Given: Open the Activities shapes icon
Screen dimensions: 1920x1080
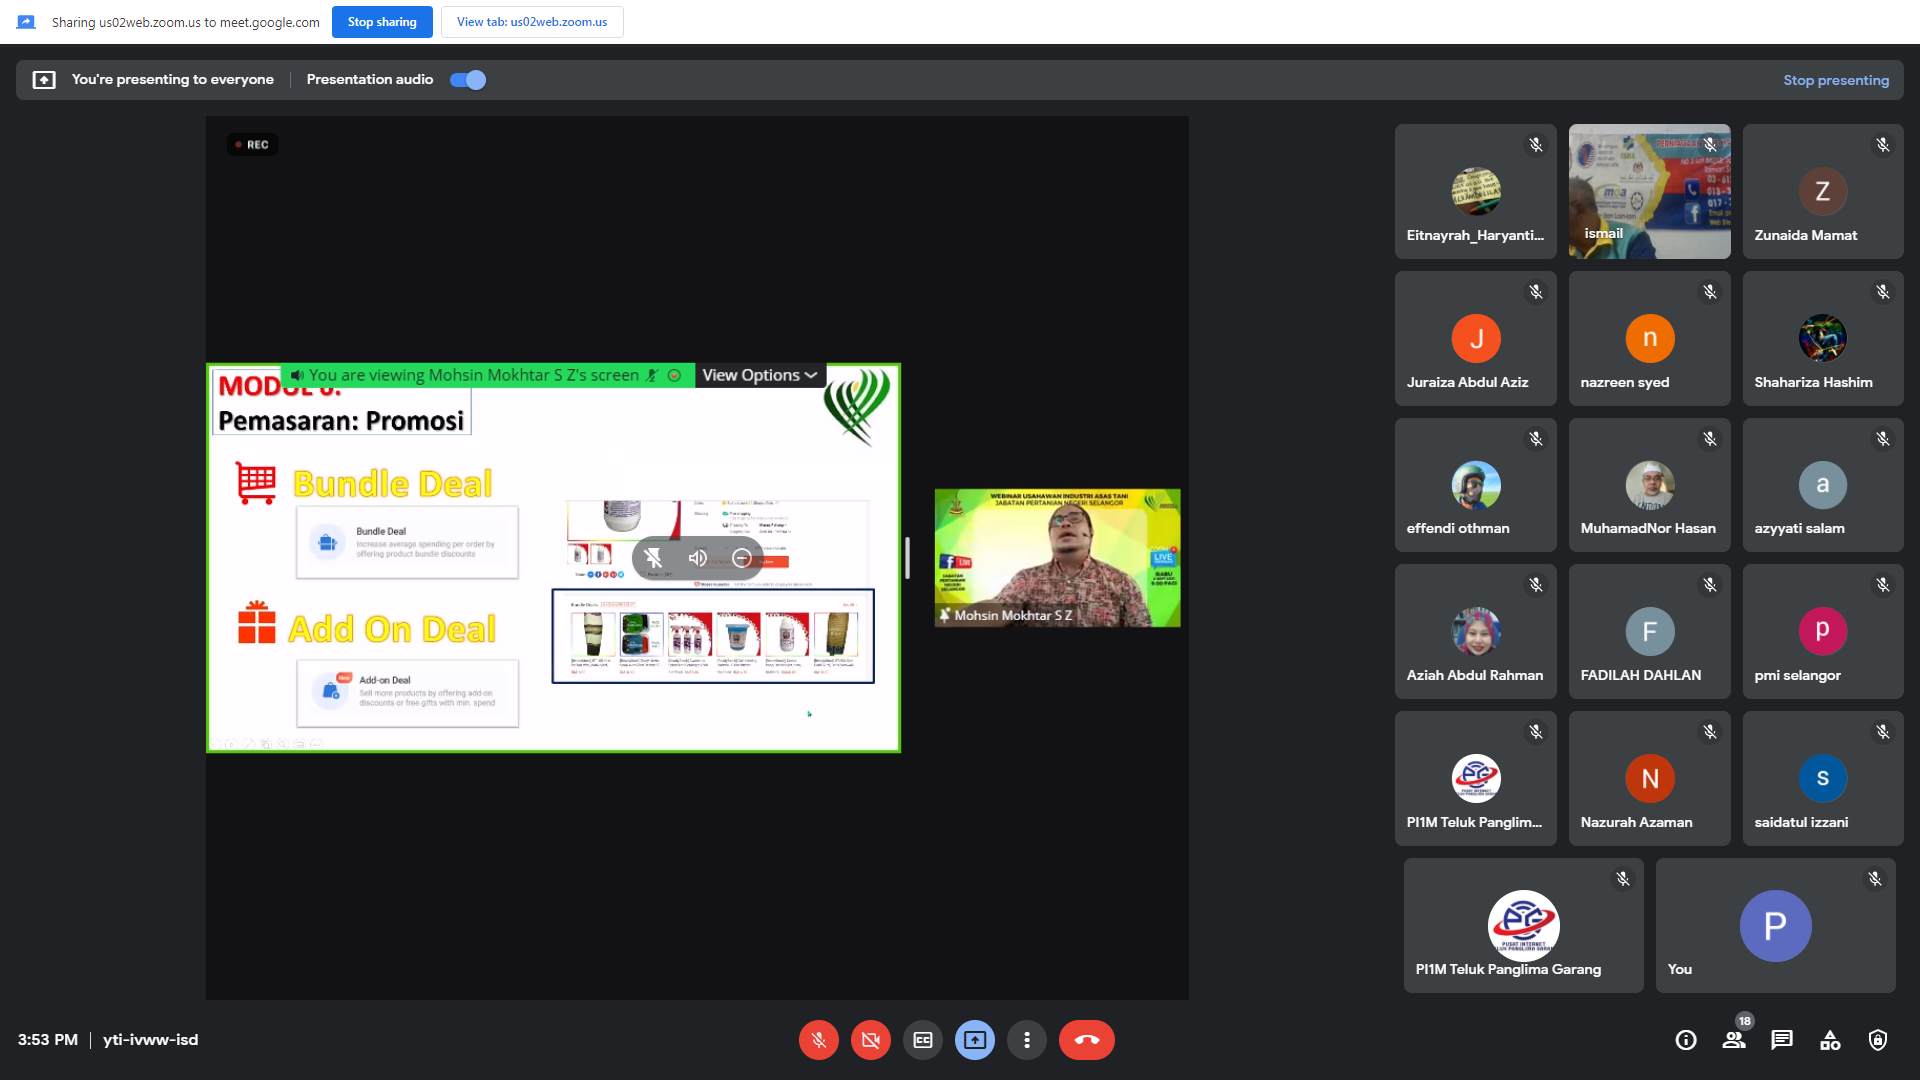Looking at the screenshot, I should click(1830, 1040).
